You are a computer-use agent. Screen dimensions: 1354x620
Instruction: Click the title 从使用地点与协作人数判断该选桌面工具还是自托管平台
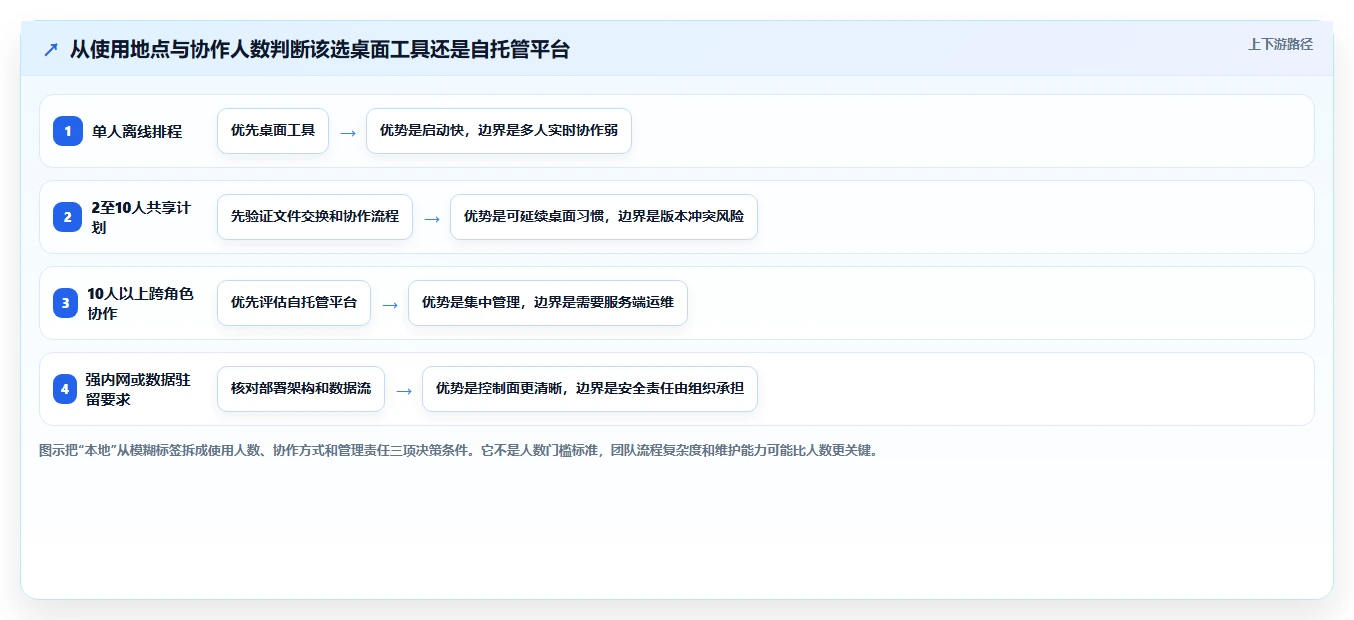320,50
